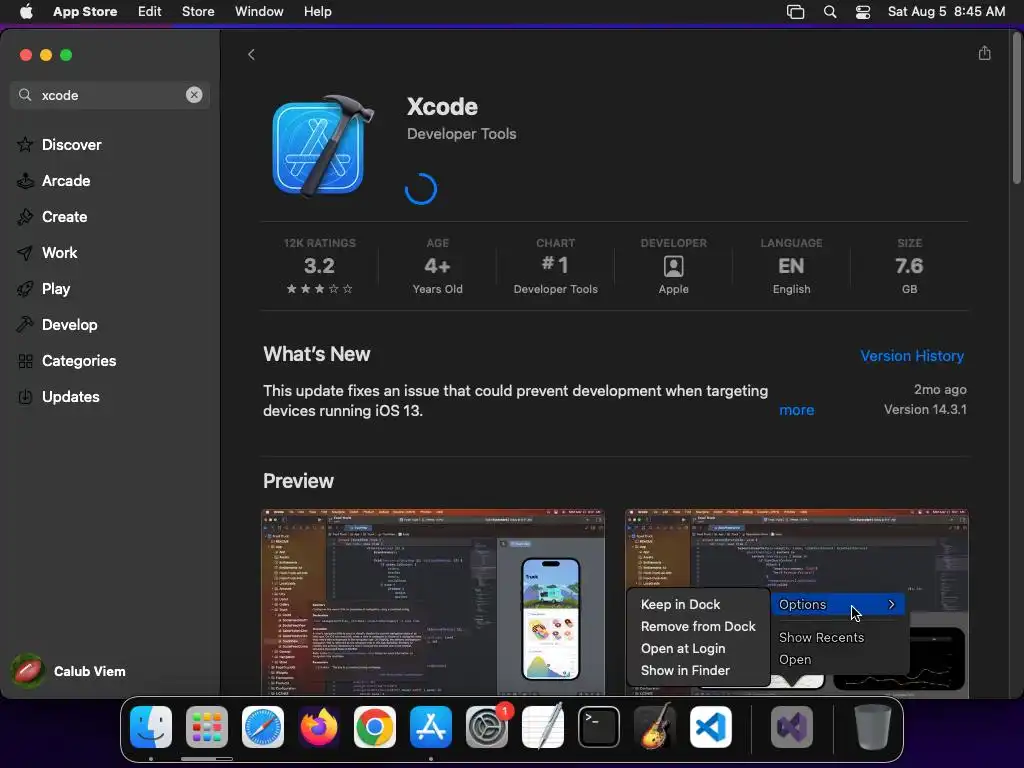Screen dimensions: 1024x768
Task: Open the Store menu
Action: pos(198,11)
